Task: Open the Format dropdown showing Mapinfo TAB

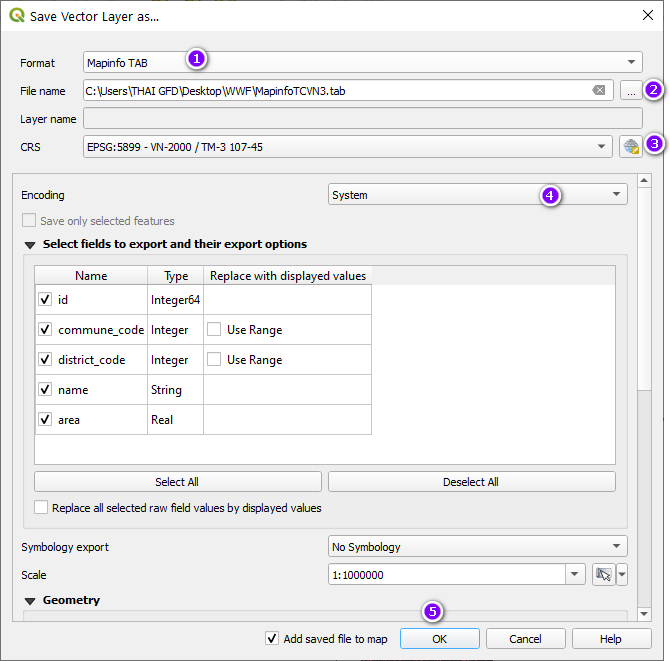Action: pos(362,62)
